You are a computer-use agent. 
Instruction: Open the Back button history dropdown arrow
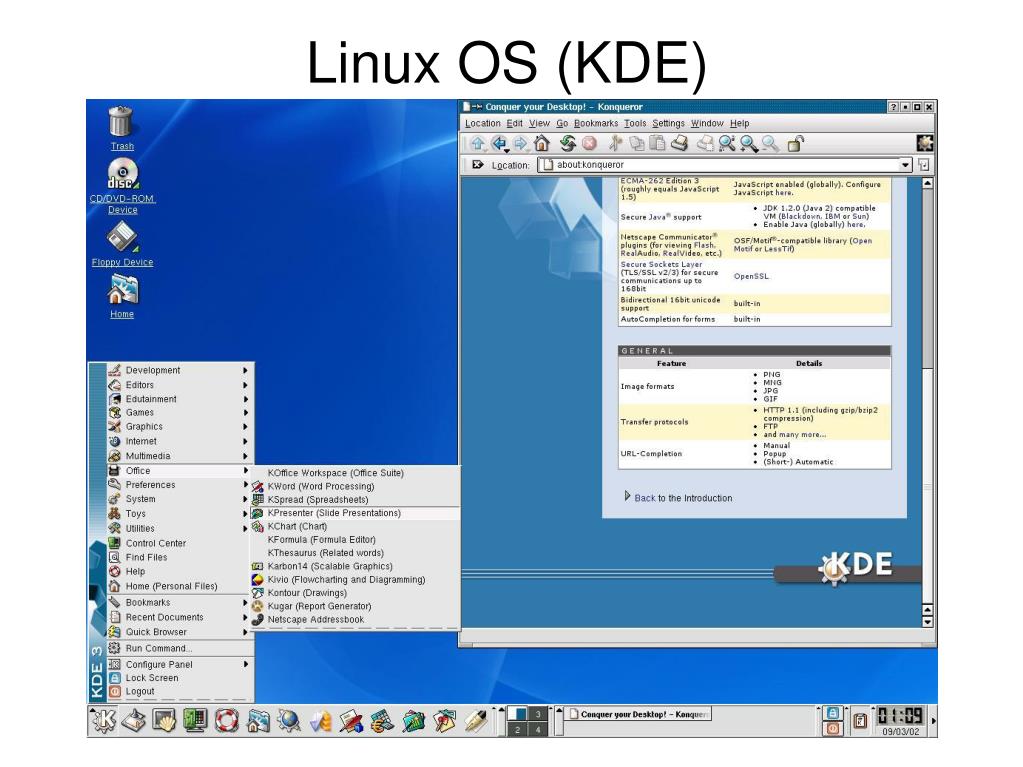point(506,150)
